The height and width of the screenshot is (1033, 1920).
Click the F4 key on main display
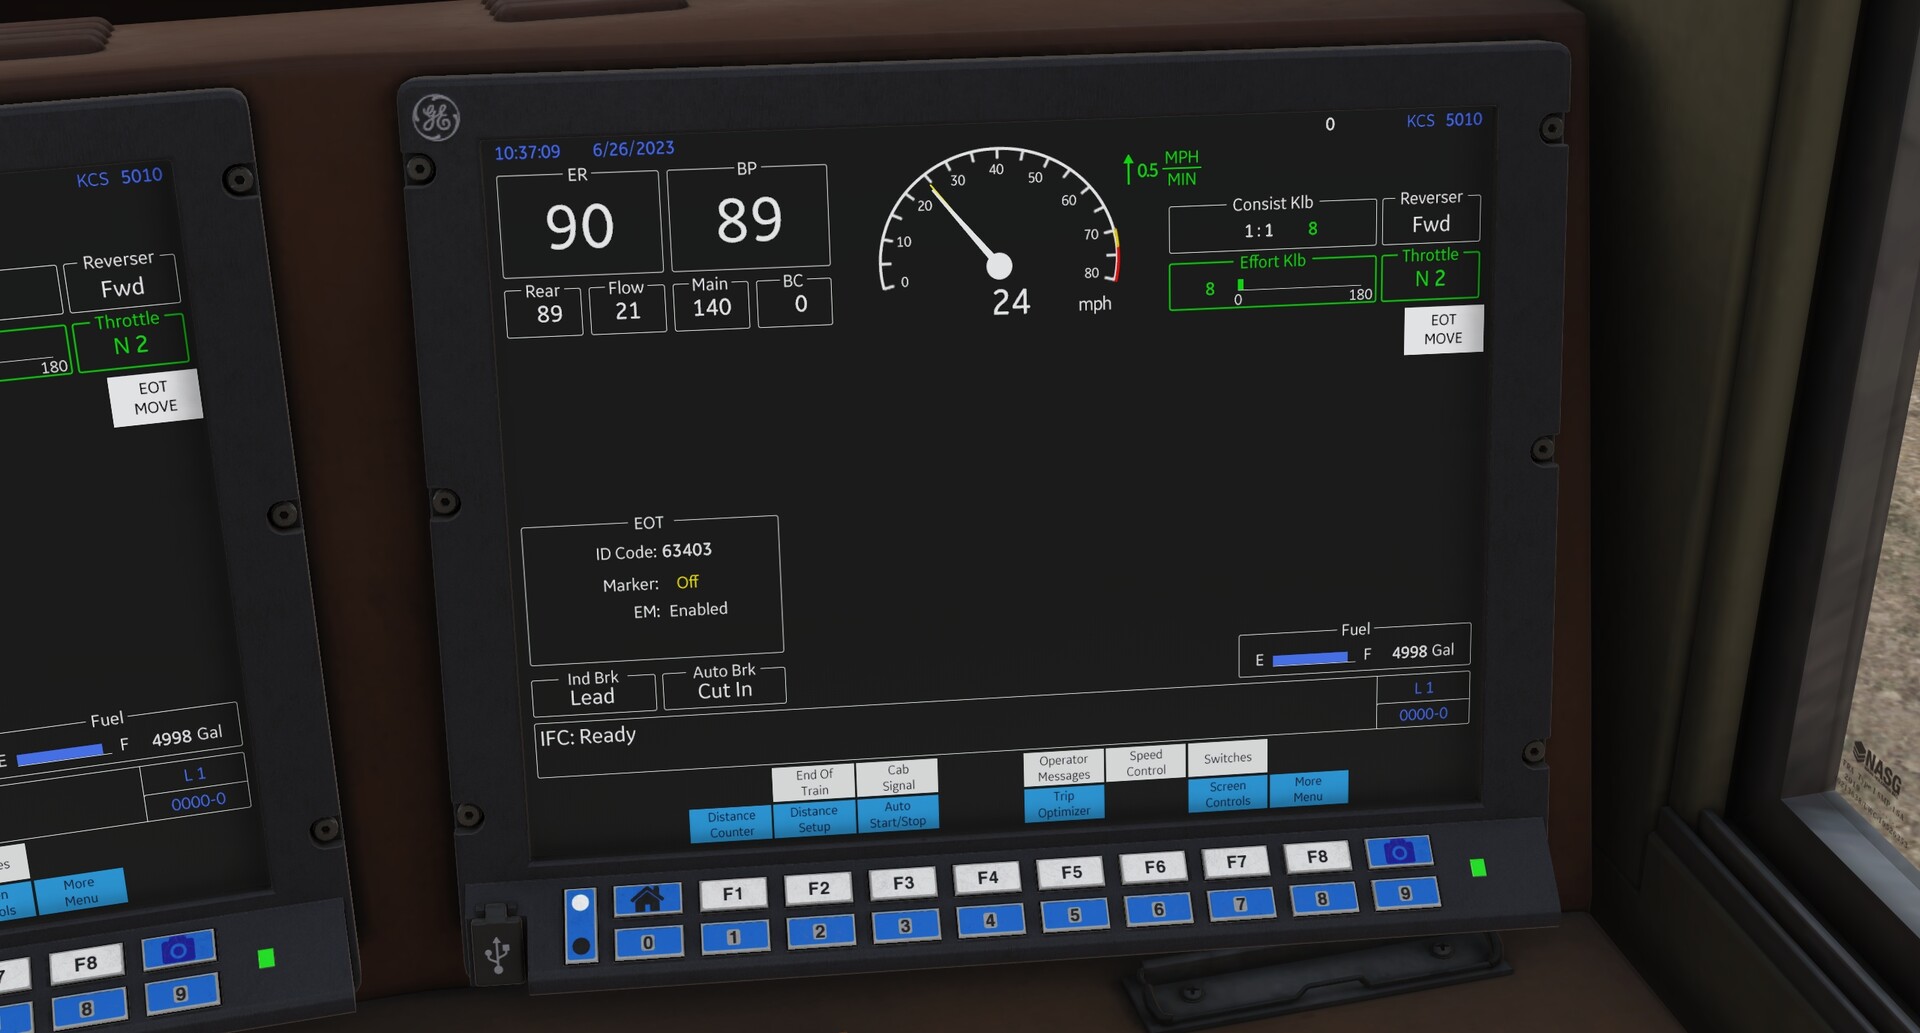pyautogui.click(x=988, y=877)
